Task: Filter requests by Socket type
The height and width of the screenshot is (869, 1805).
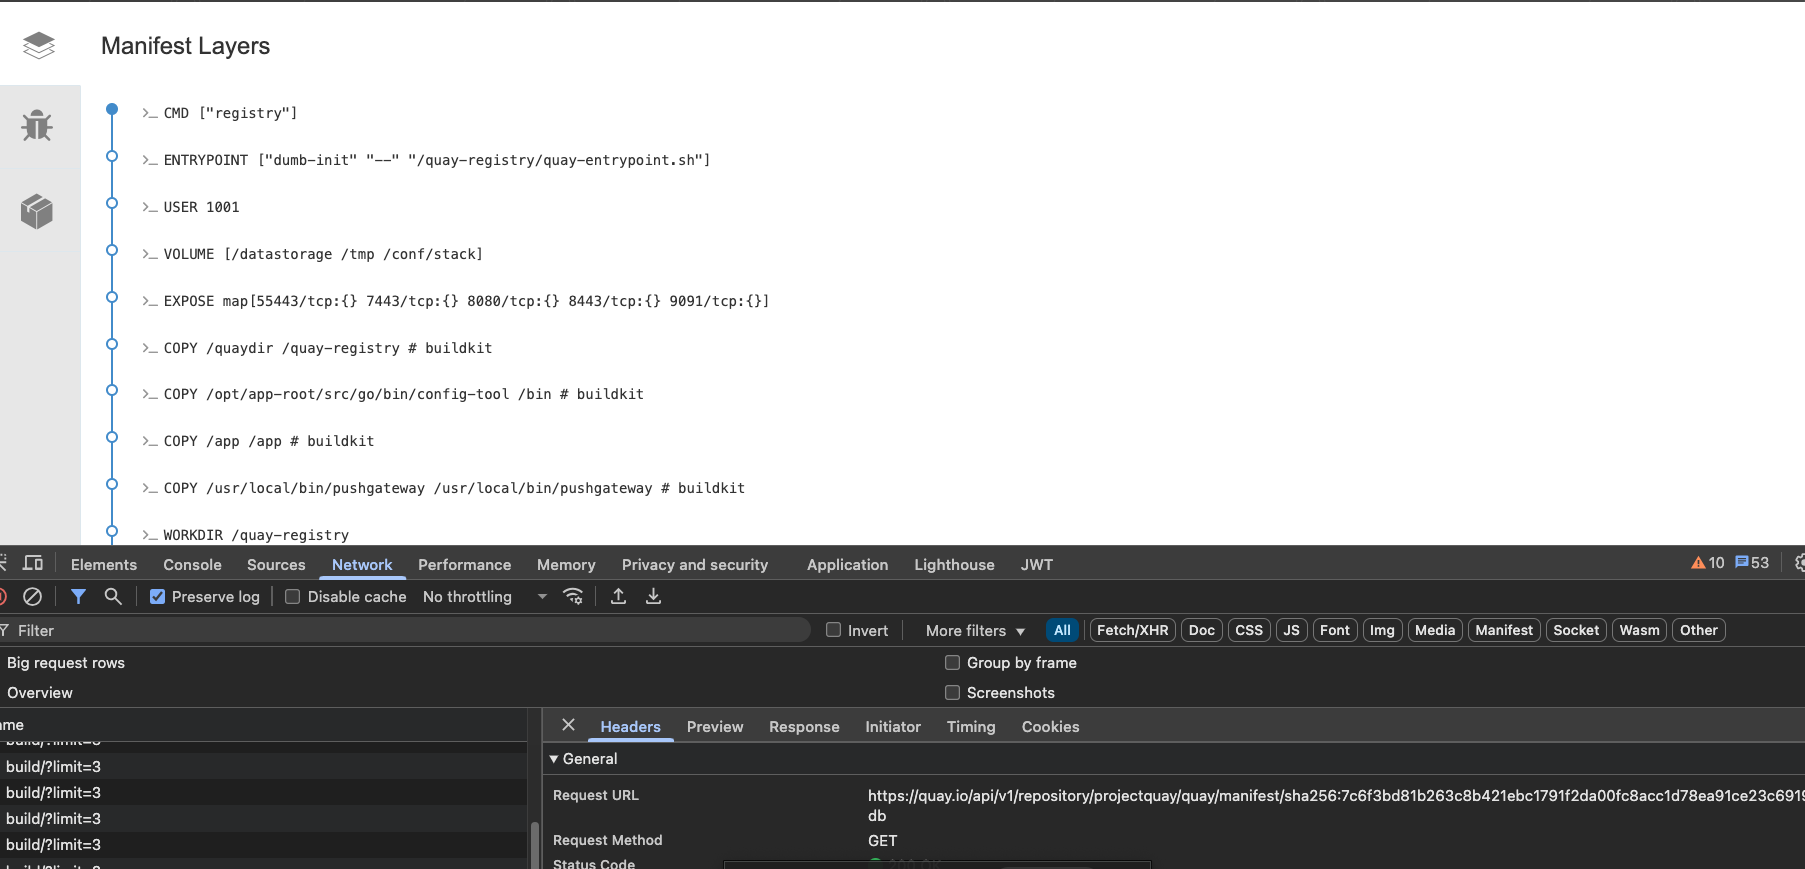Action: (x=1576, y=630)
